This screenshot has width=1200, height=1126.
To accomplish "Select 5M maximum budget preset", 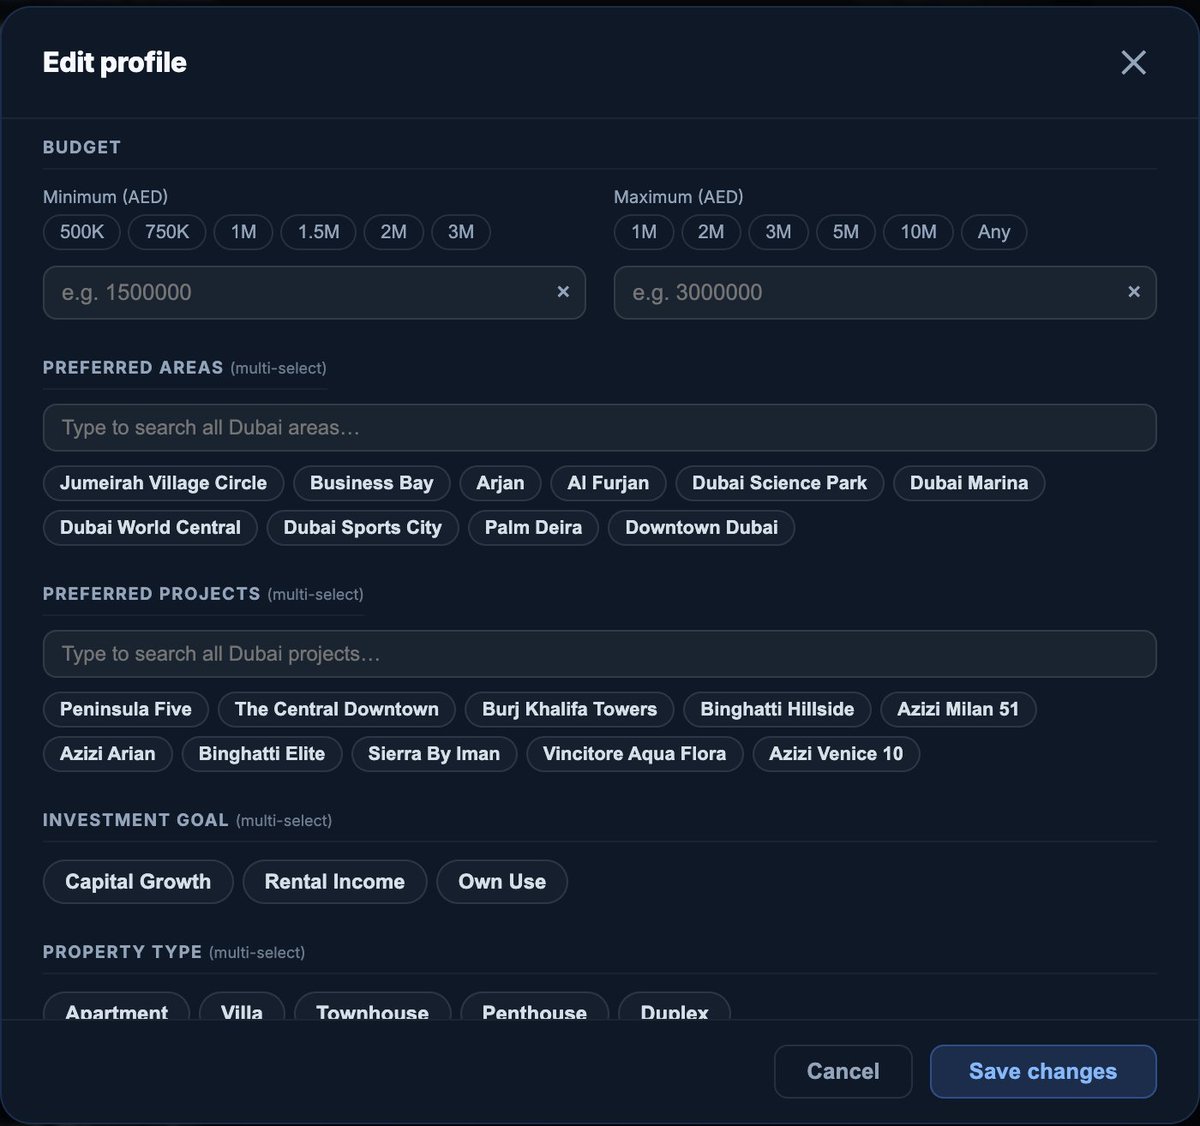I will pyautogui.click(x=846, y=232).
